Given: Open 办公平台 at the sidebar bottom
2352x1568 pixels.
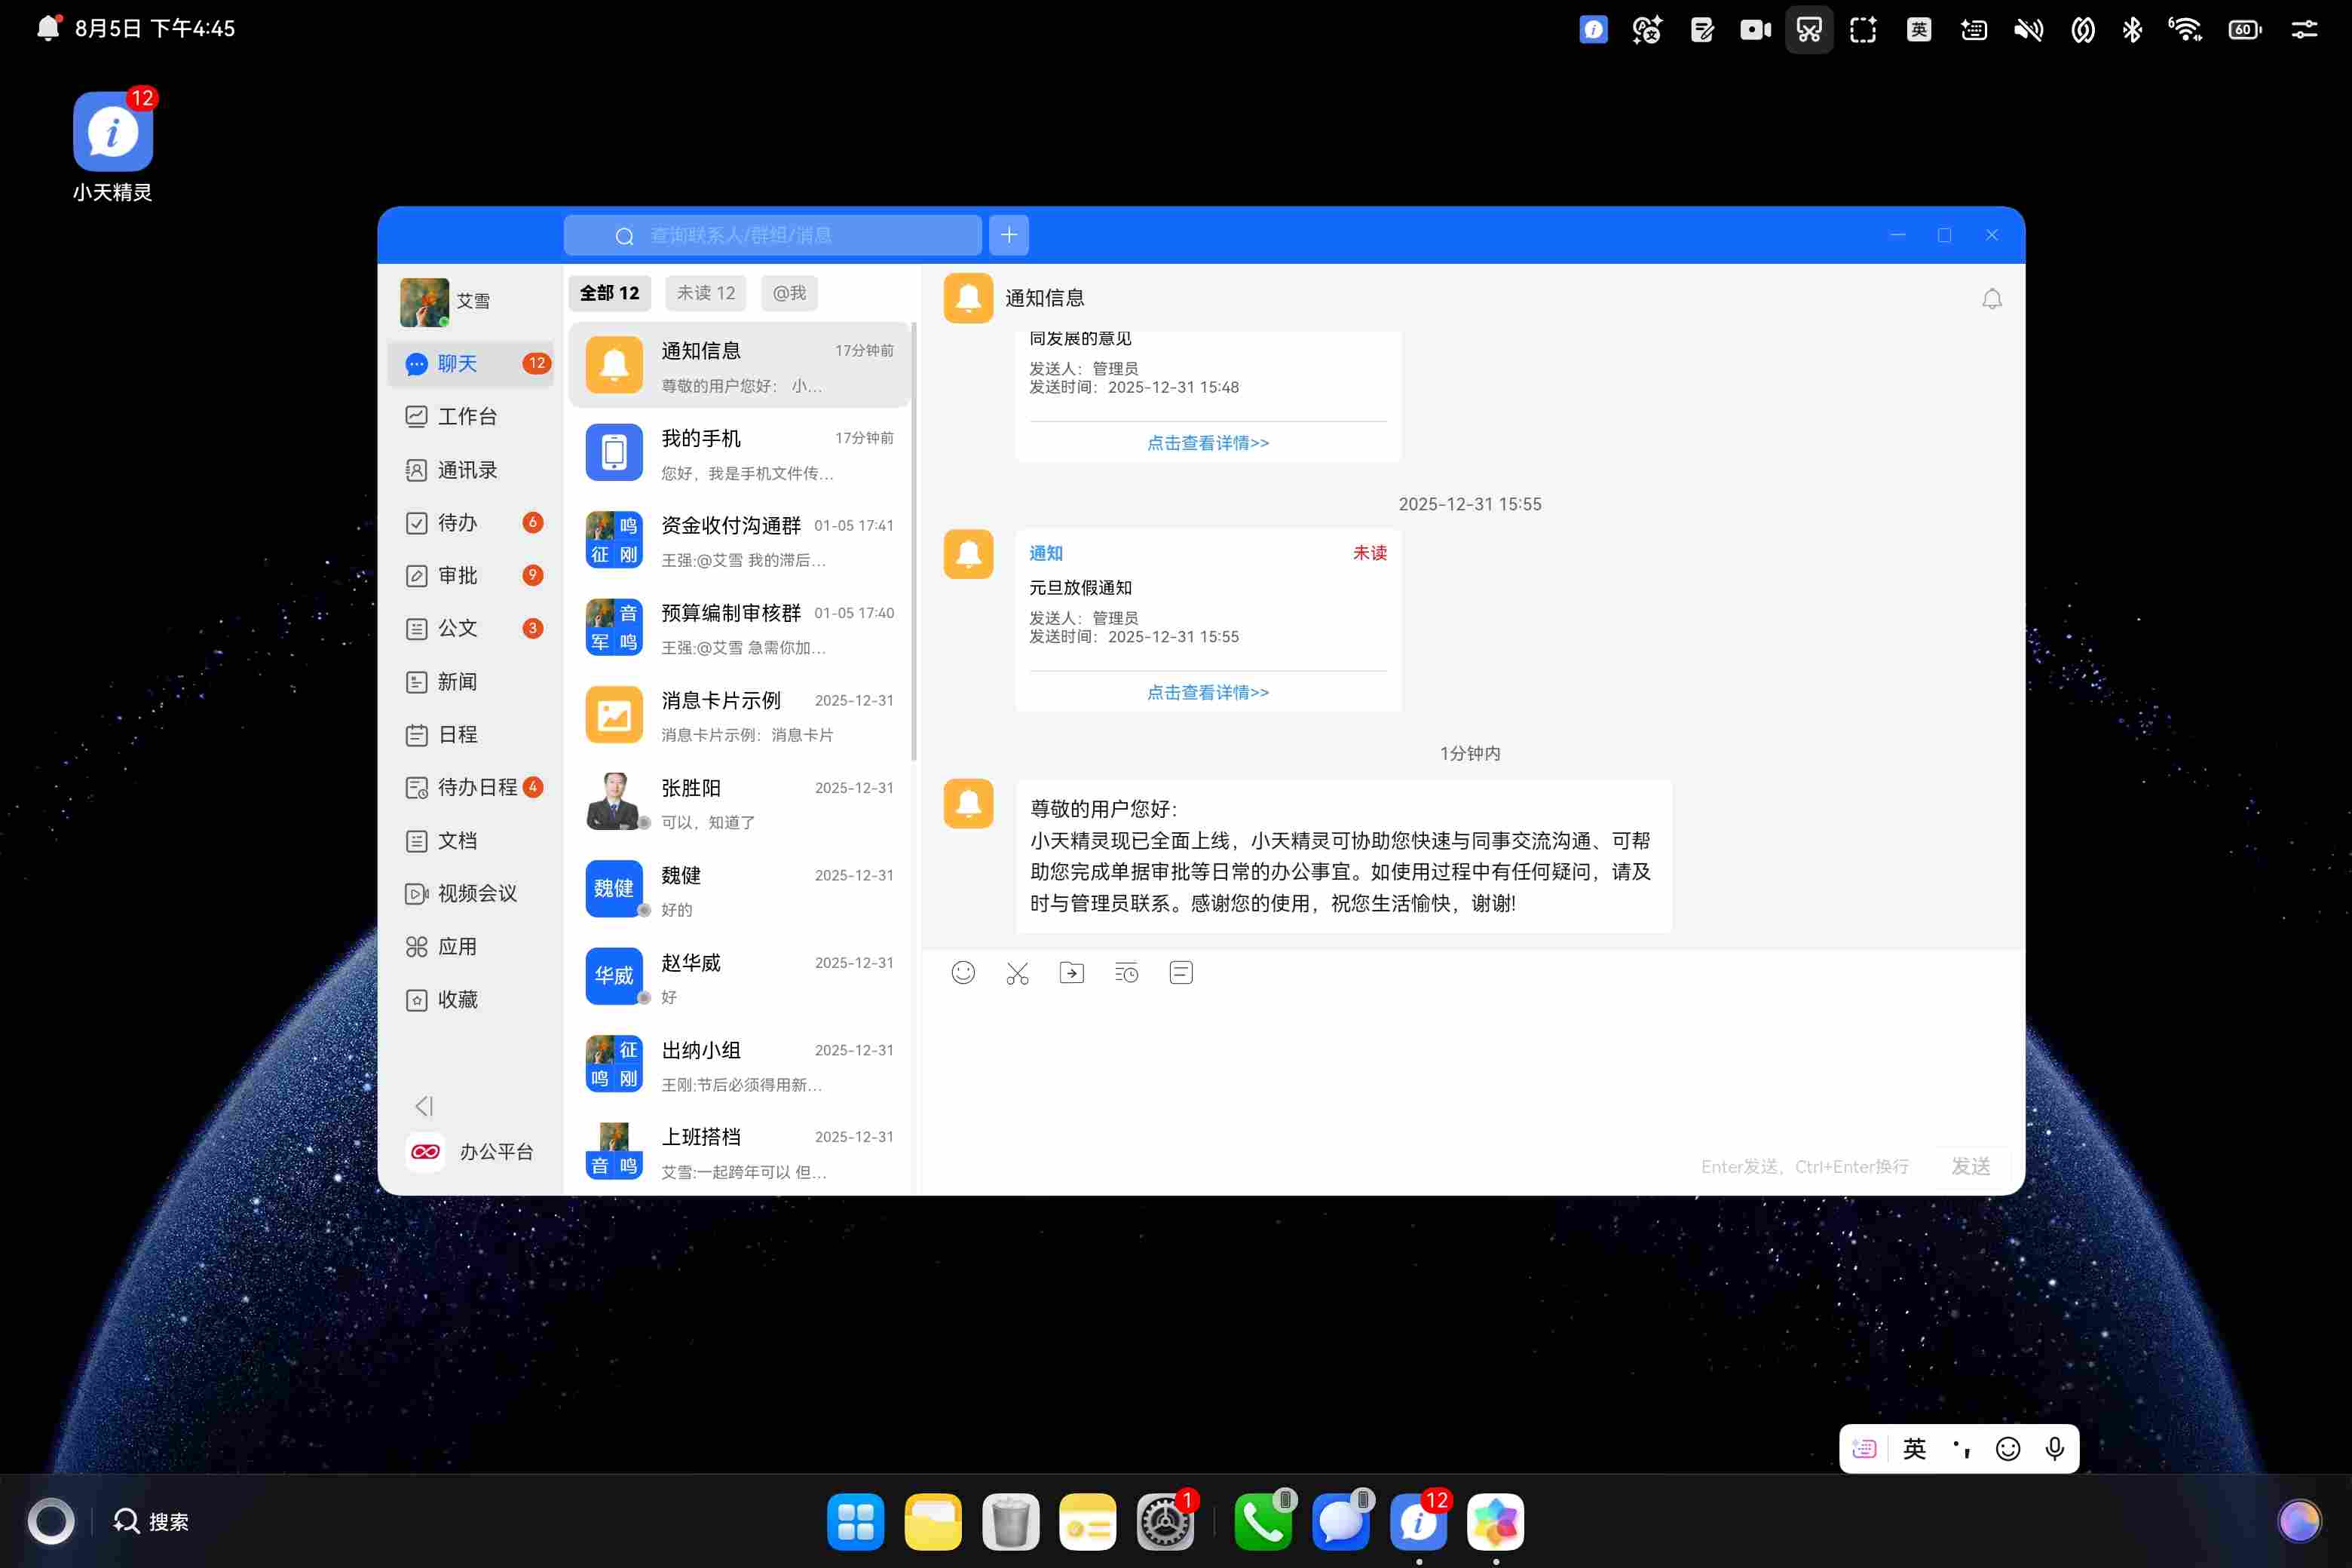Looking at the screenshot, I should pyautogui.click(x=470, y=1151).
